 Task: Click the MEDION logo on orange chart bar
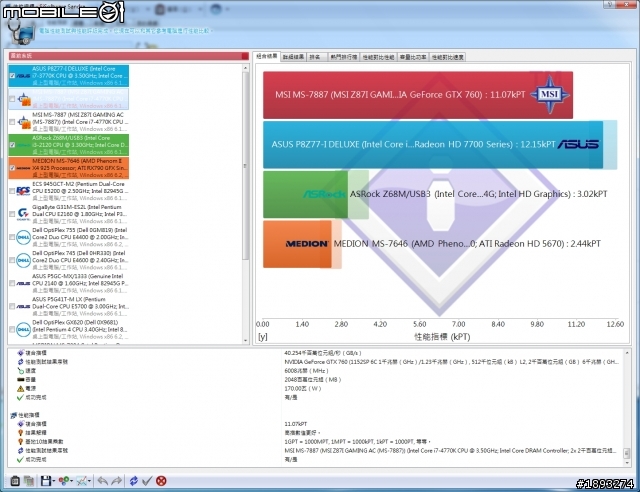tap(307, 244)
